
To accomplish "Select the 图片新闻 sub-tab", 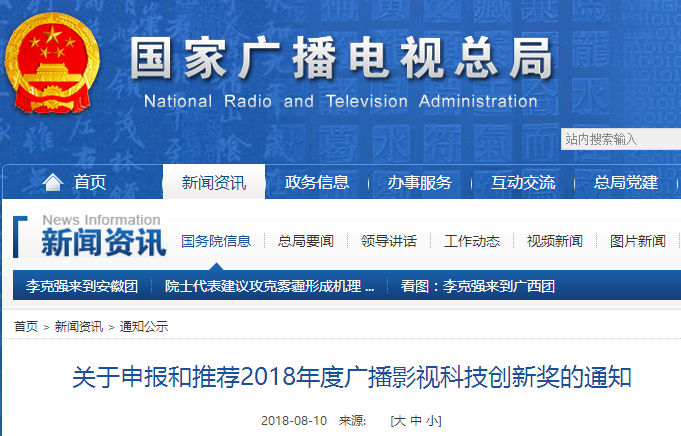I will click(638, 241).
